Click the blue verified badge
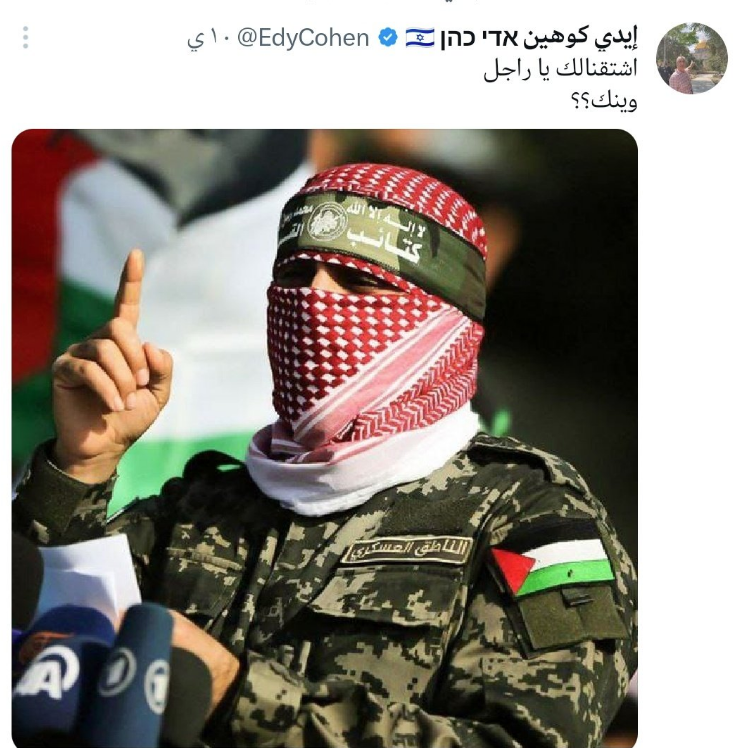 click(388, 38)
